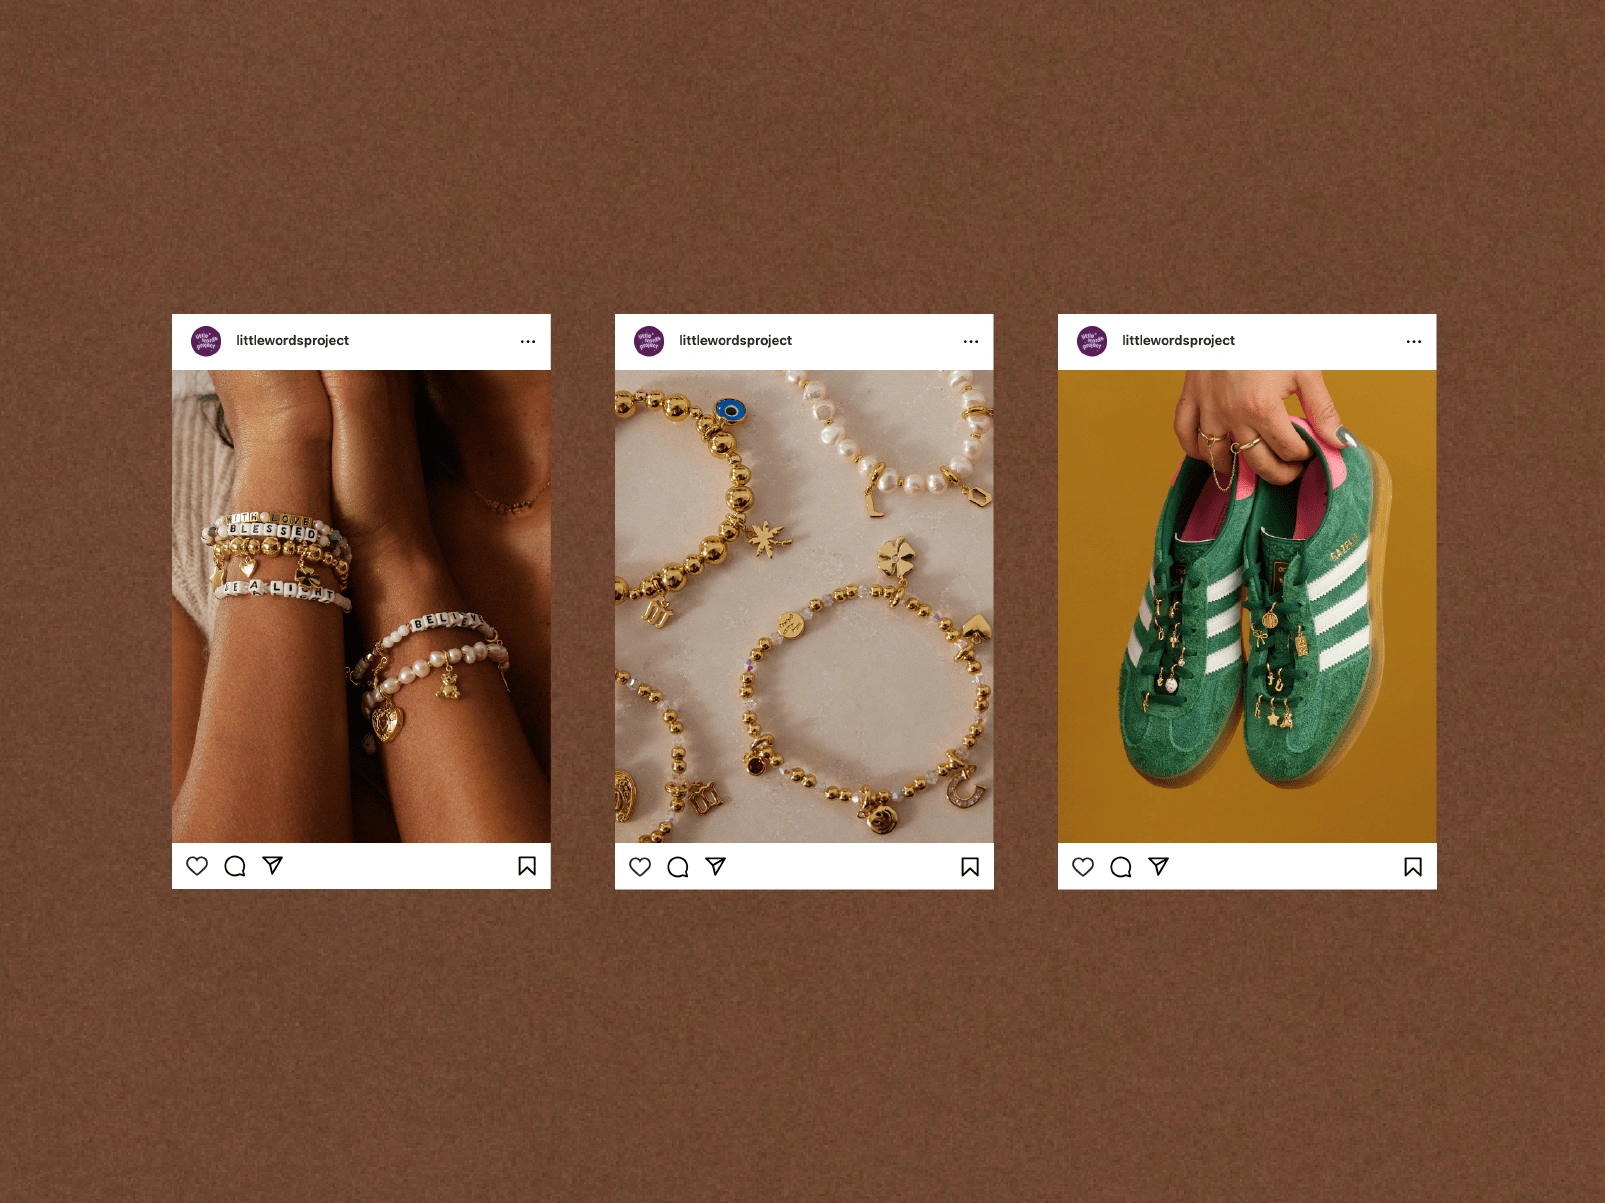Like the bracelet wrists post
Image resolution: width=1605 pixels, height=1203 pixels.
coord(197,866)
